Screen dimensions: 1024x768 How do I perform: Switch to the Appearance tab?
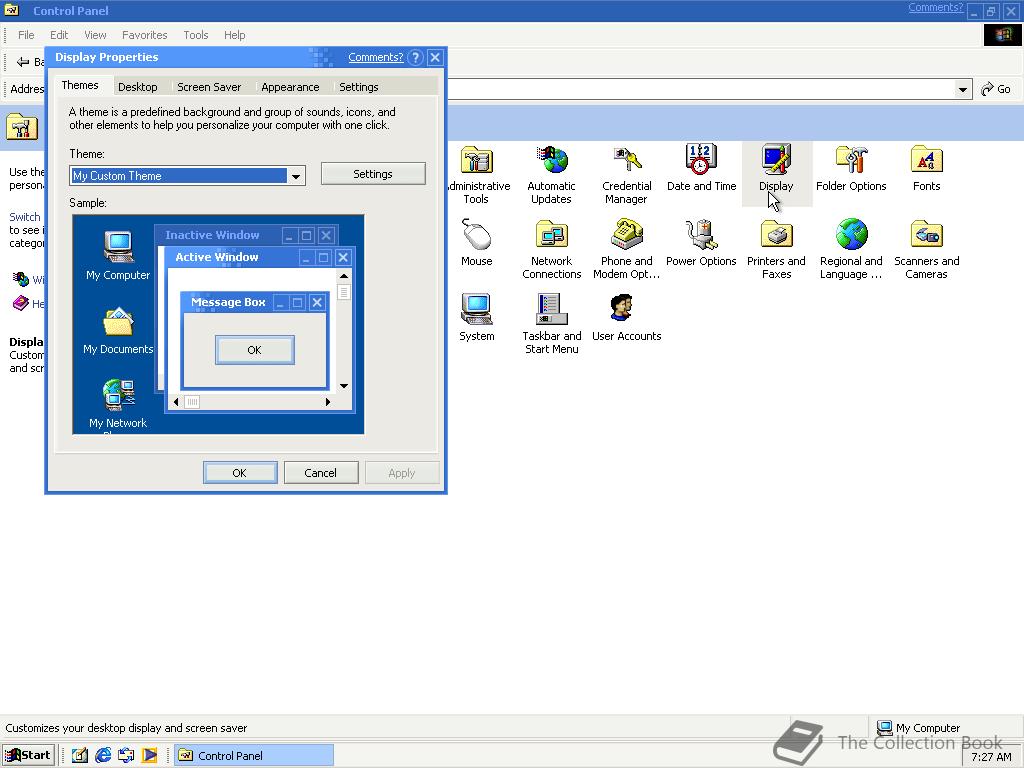click(290, 87)
